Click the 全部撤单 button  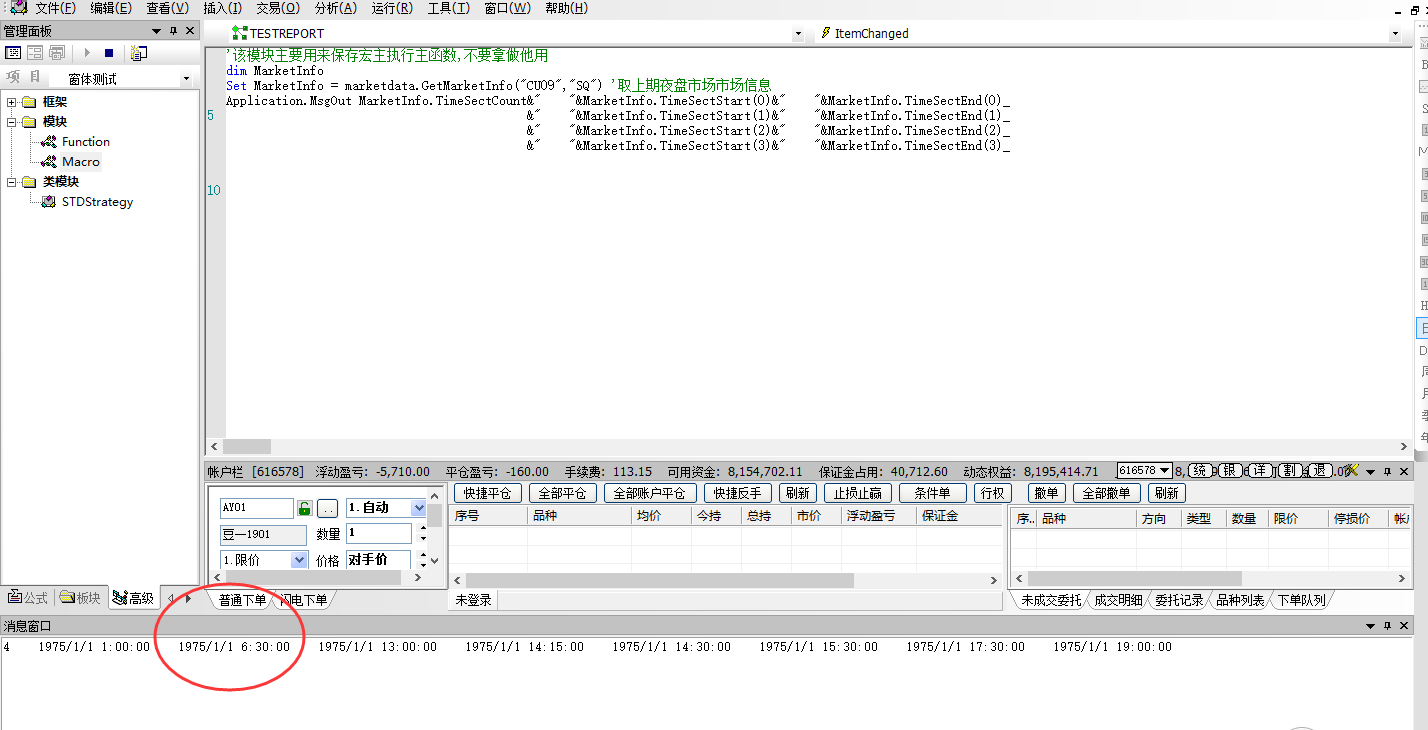tap(1107, 493)
